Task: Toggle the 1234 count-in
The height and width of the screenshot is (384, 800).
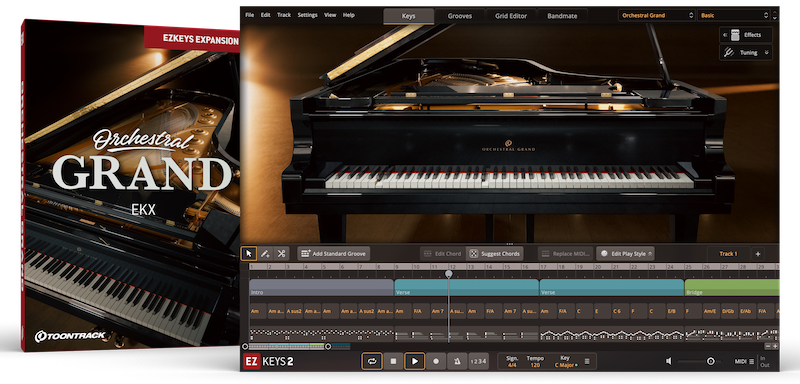Action: pyautogui.click(x=478, y=361)
